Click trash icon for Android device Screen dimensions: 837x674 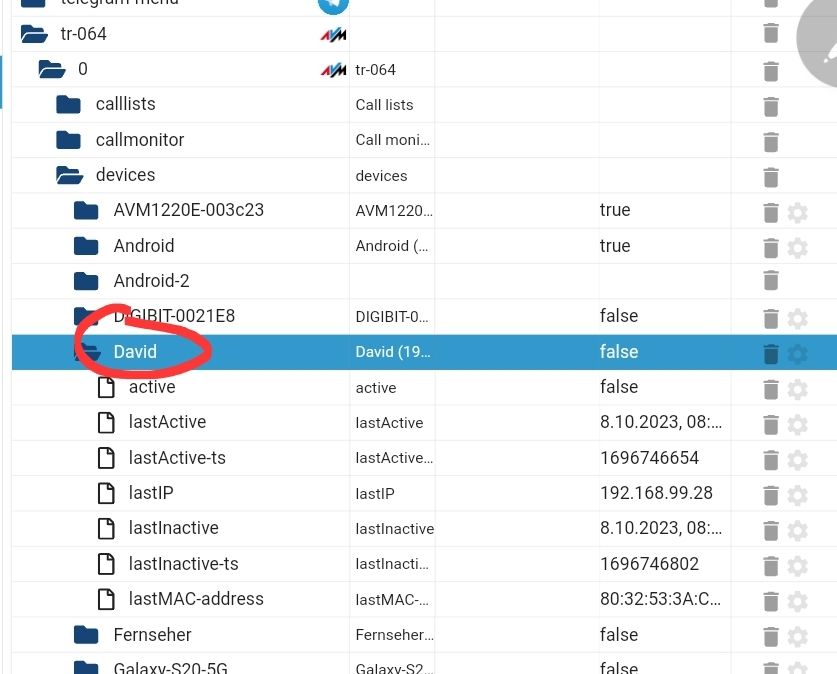point(771,248)
